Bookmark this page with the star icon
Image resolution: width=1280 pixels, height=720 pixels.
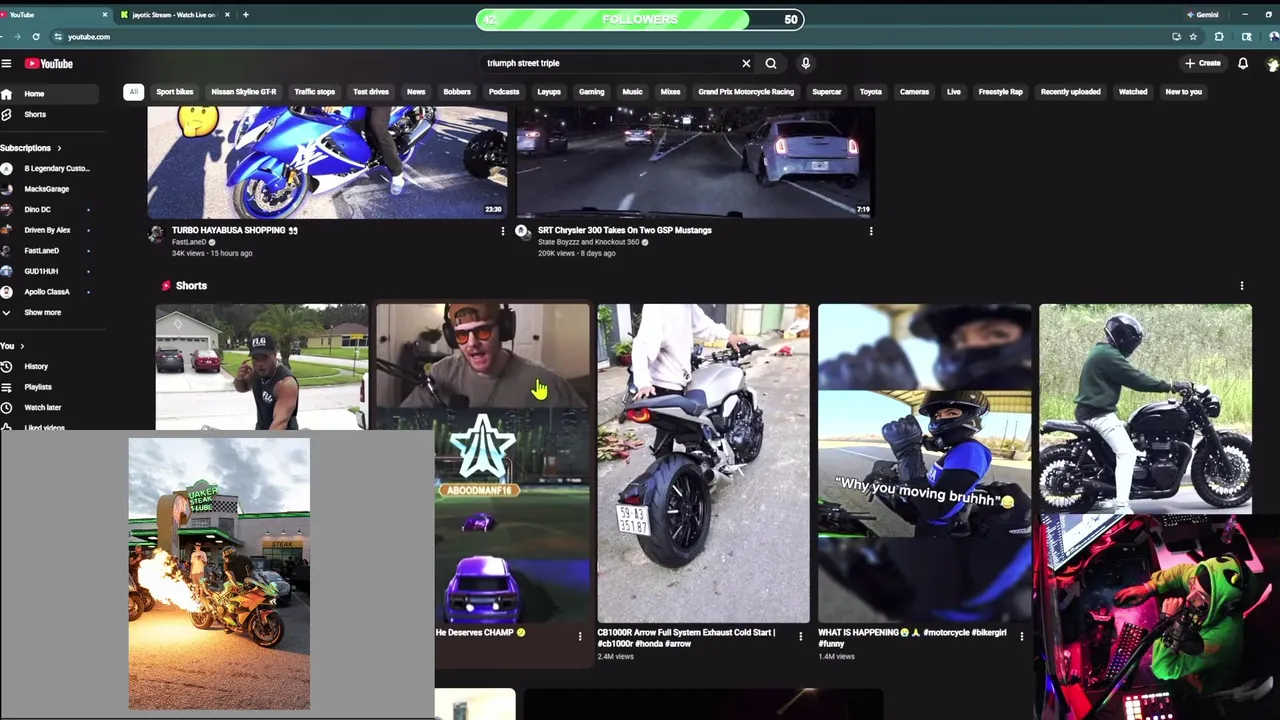pyautogui.click(x=1193, y=36)
